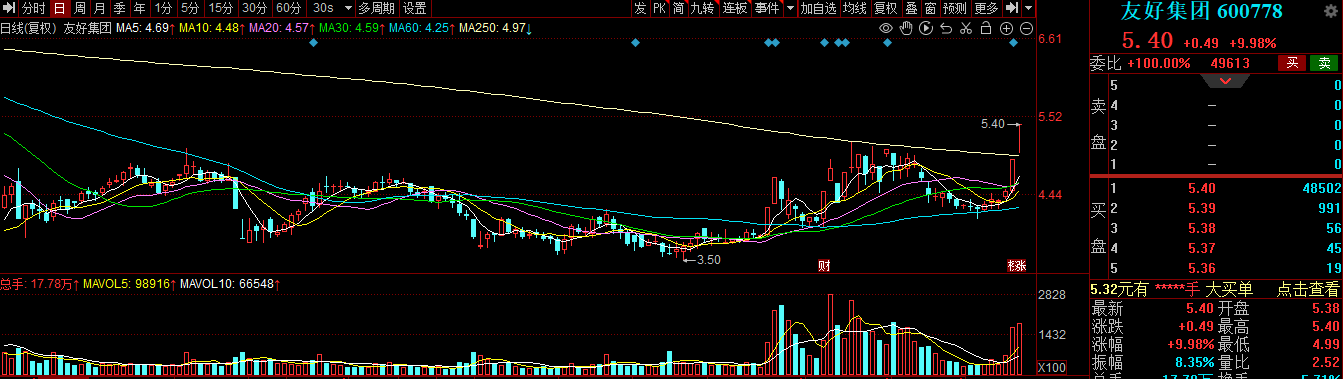The height and width of the screenshot is (379, 1343).
Task: Open settings gear beside stock name
Action: pos(1331,11)
